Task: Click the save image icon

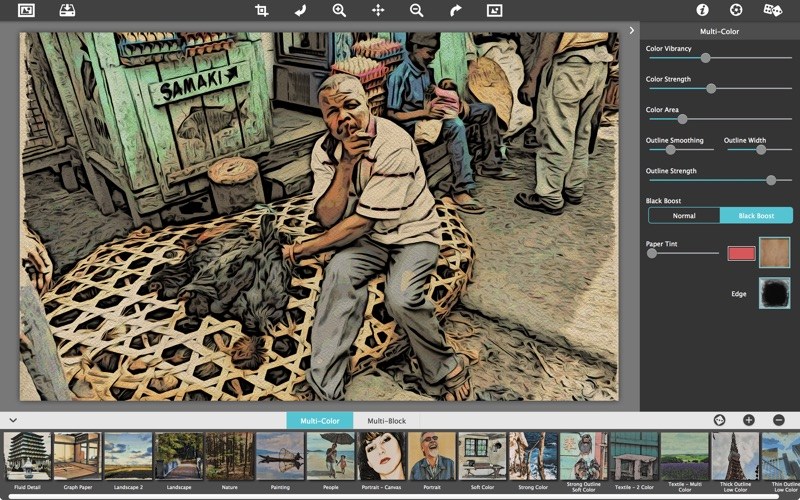Action: [67, 10]
